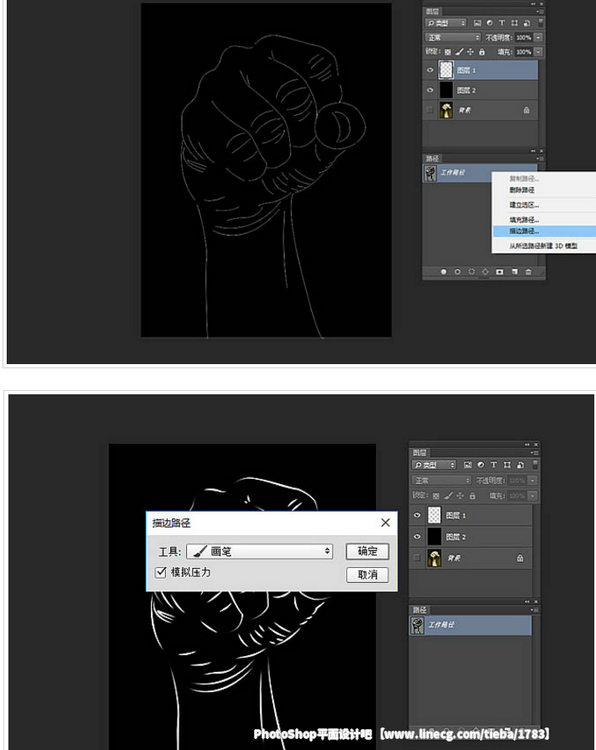Select 路径 tab in lower screenshot
The height and width of the screenshot is (750, 596).
pyautogui.click(x=419, y=610)
